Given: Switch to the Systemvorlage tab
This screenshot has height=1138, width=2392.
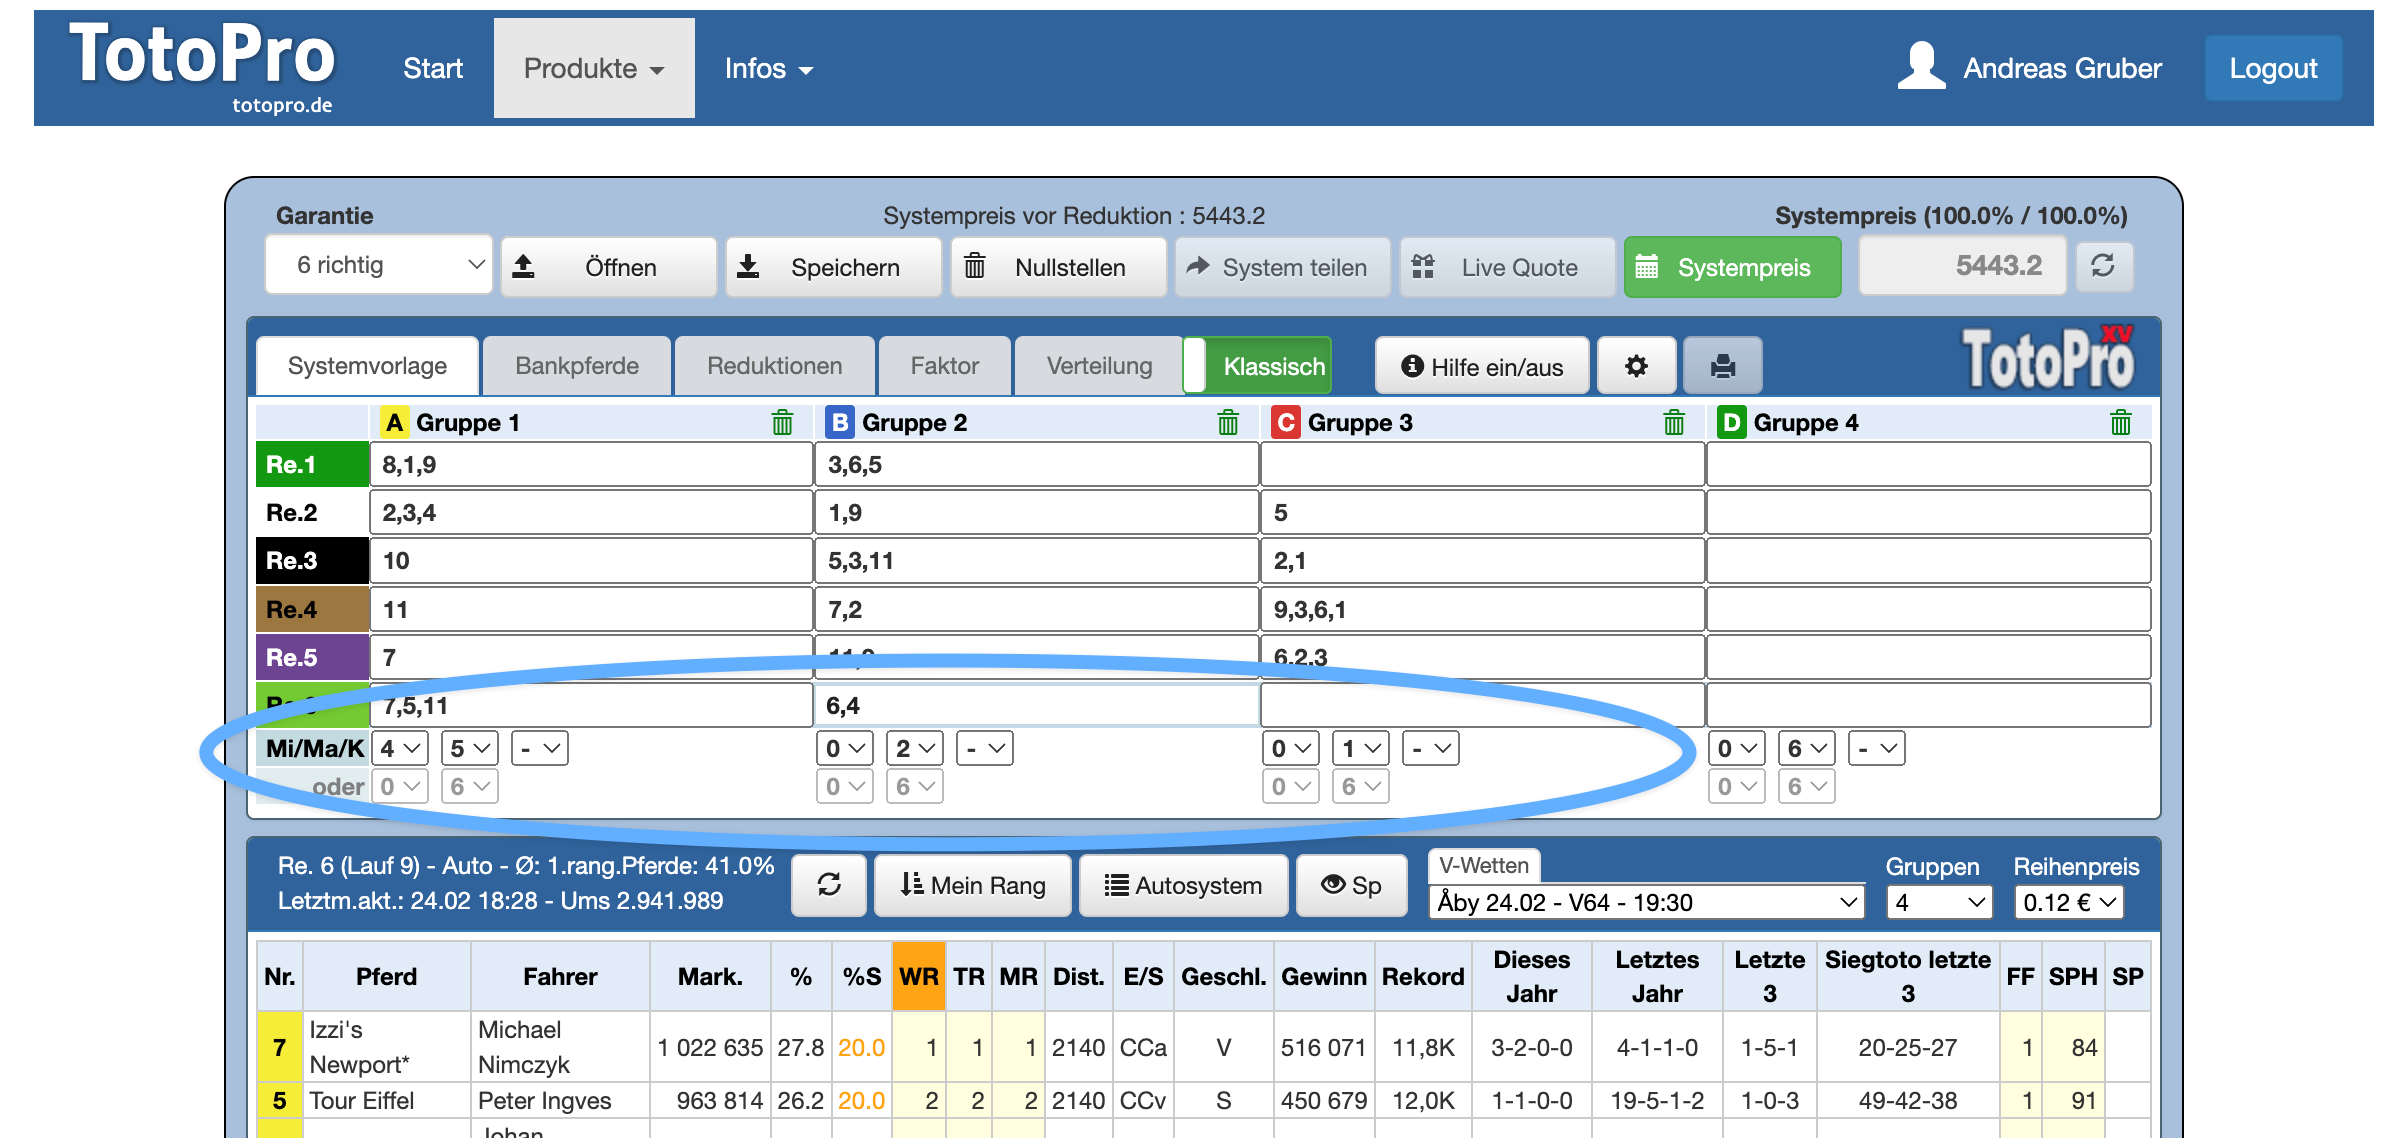Looking at the screenshot, I should [x=367, y=366].
